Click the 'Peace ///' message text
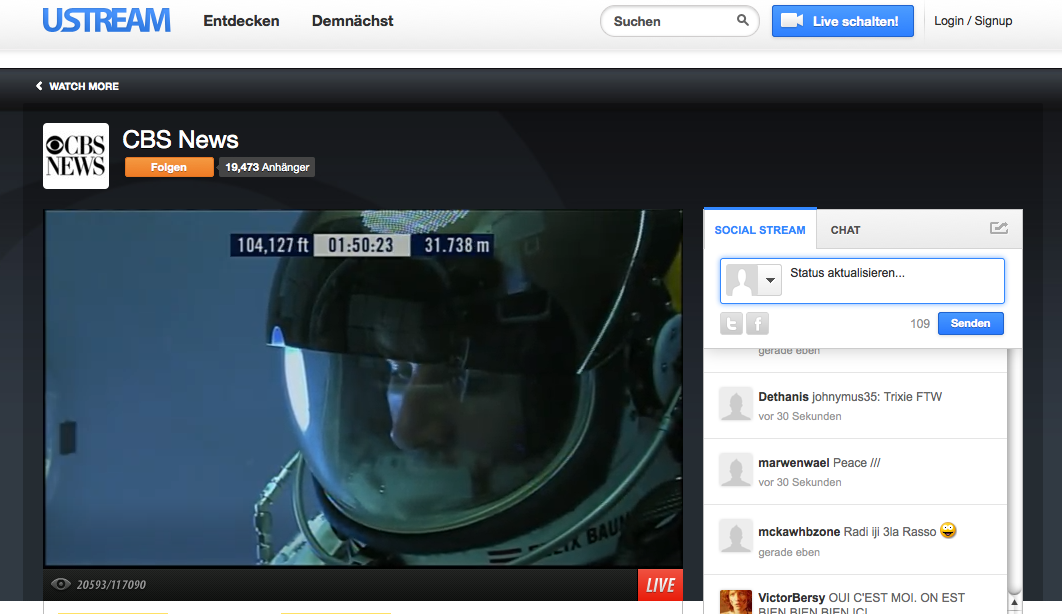This screenshot has width=1062, height=614. coord(856,463)
